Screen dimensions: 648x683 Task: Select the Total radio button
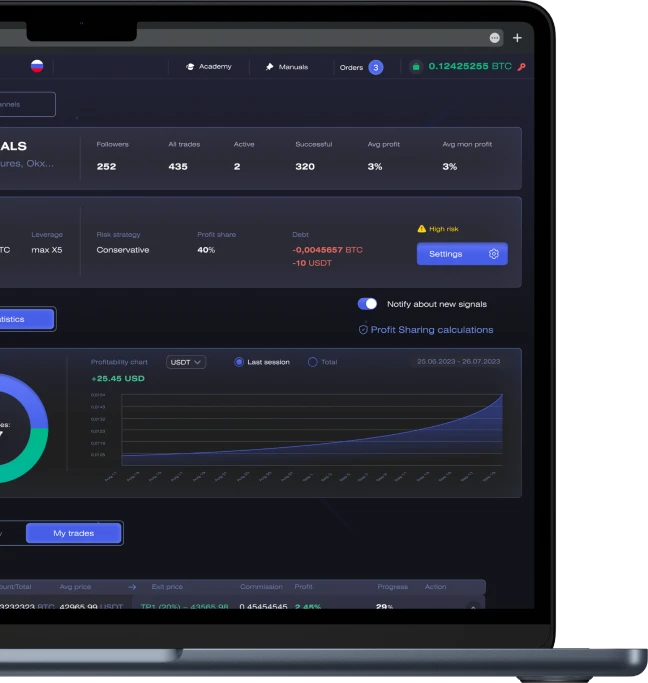[313, 362]
